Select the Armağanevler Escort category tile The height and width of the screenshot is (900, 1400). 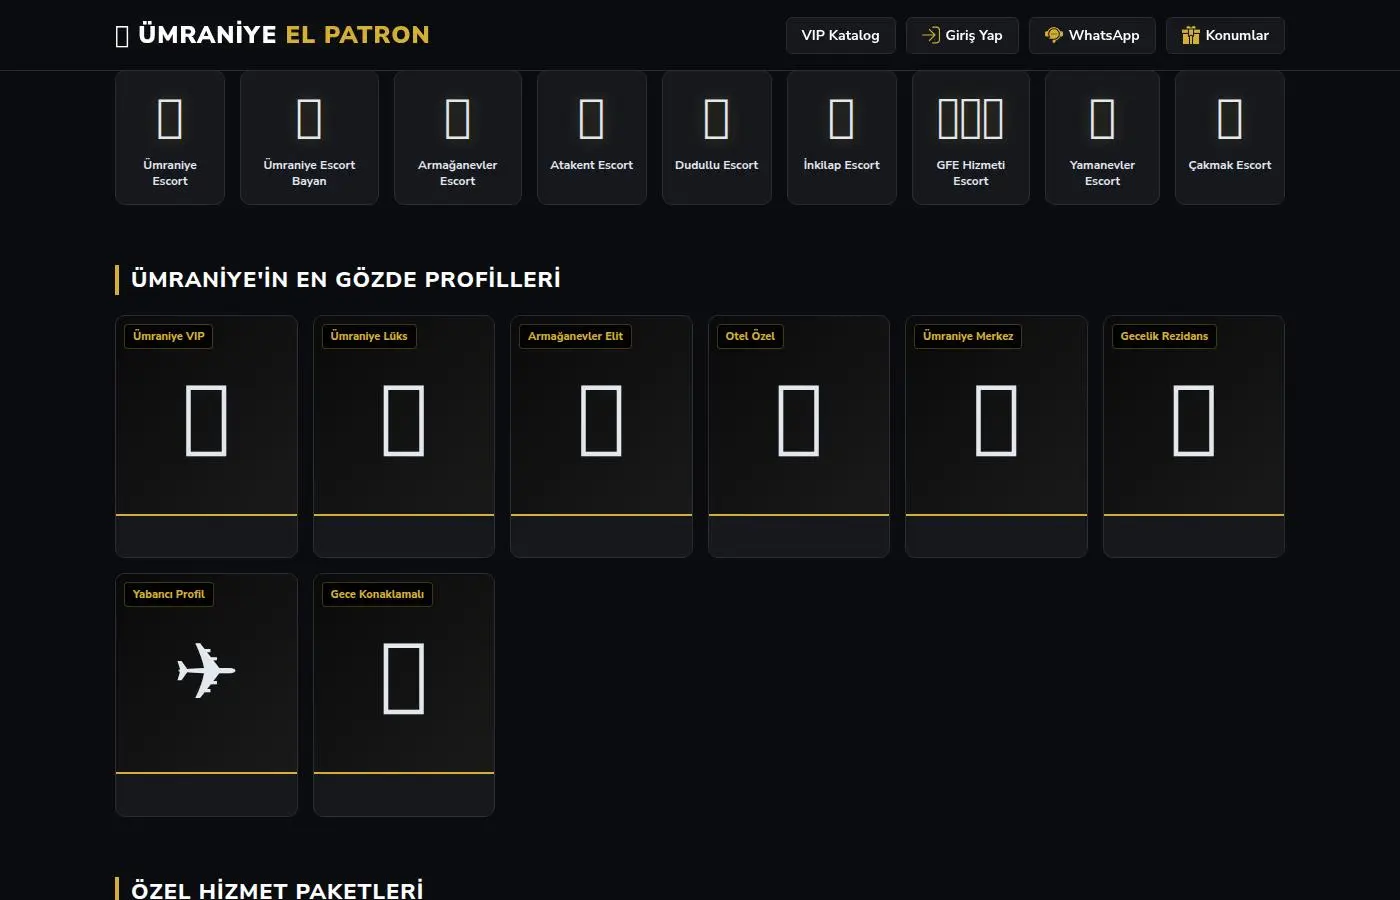pos(457,138)
